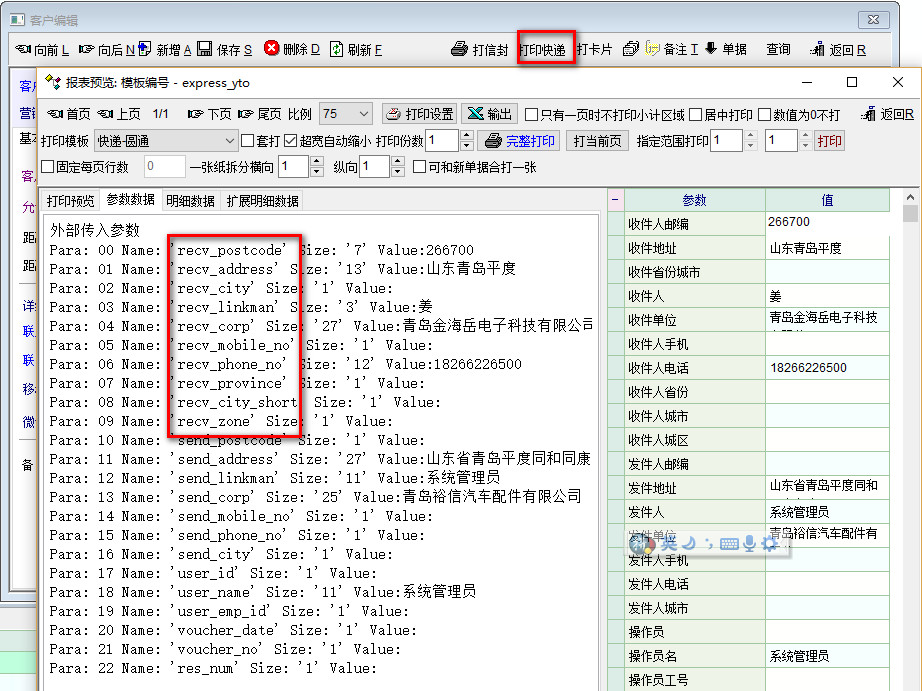Open the 打印模板 template dropdown
Viewport: 922px width, 691px height.
(230, 141)
